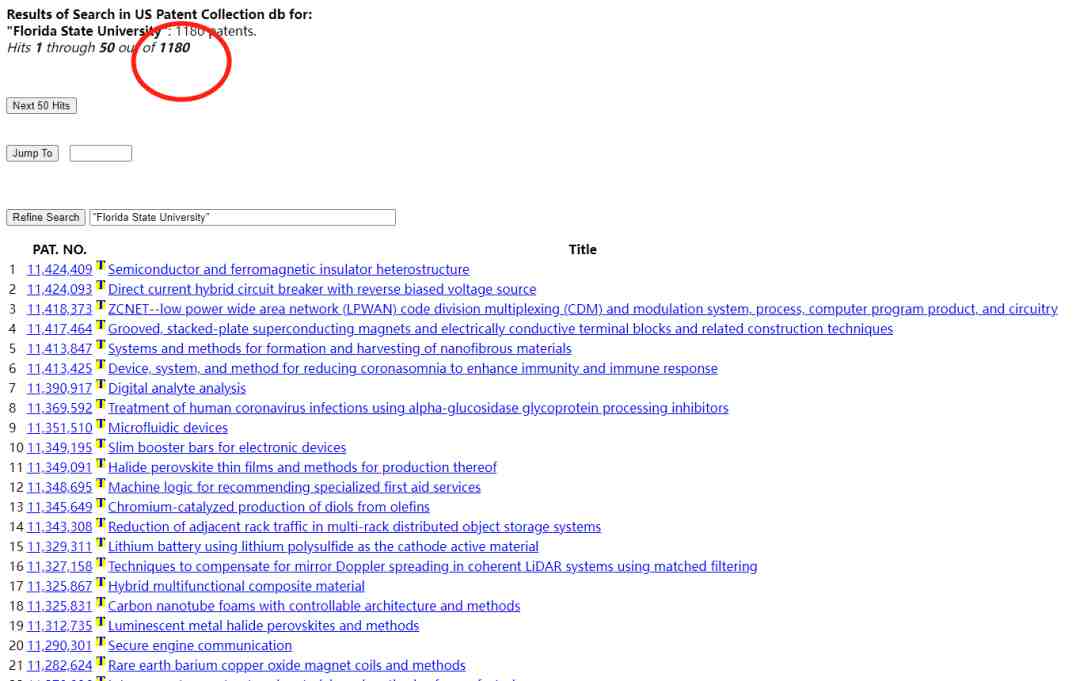The height and width of the screenshot is (681, 1080).
Task: Open patent number 11,418,373
Action: click(59, 310)
